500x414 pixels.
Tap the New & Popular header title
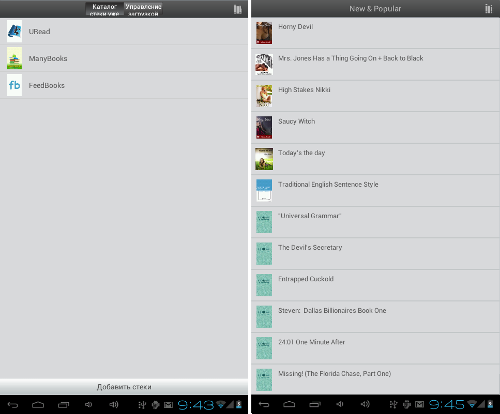(375, 9)
